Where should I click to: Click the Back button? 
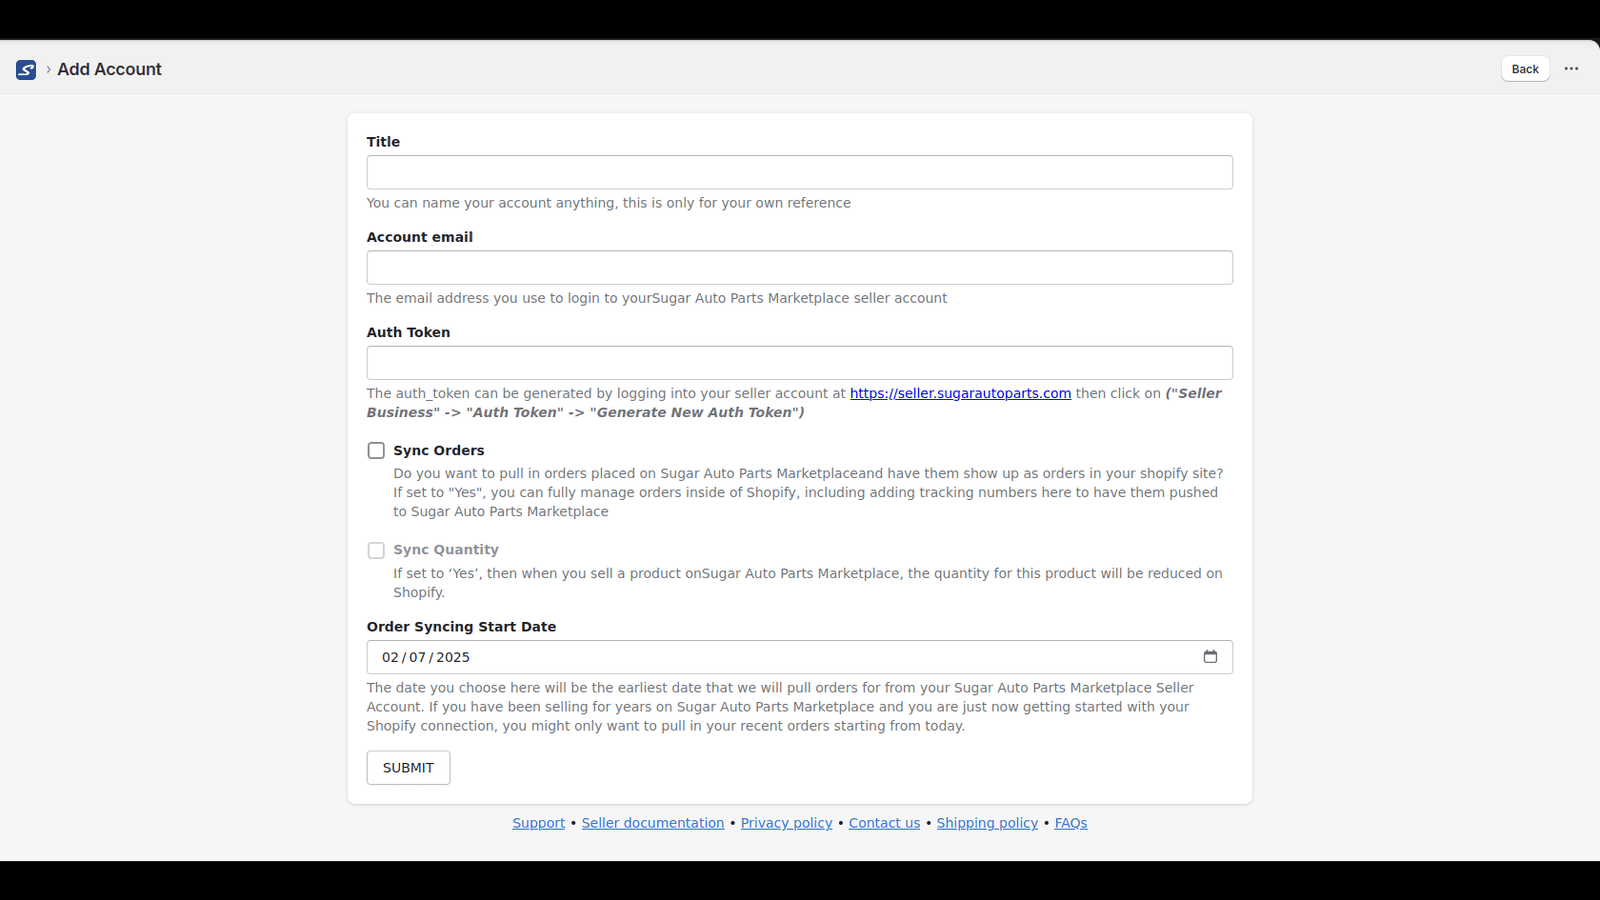[x=1525, y=69]
